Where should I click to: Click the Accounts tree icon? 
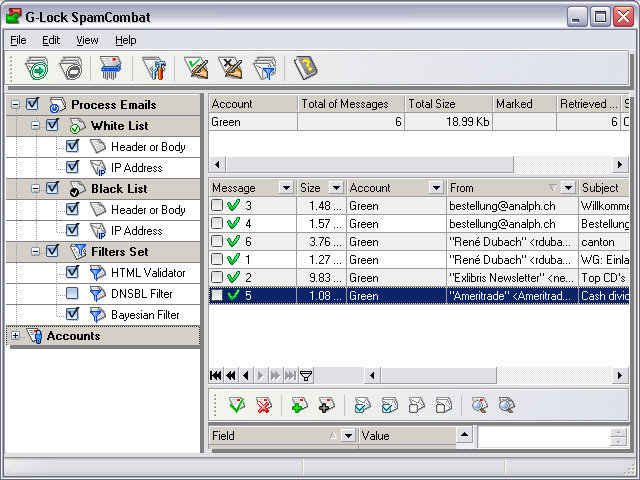[x=35, y=336]
